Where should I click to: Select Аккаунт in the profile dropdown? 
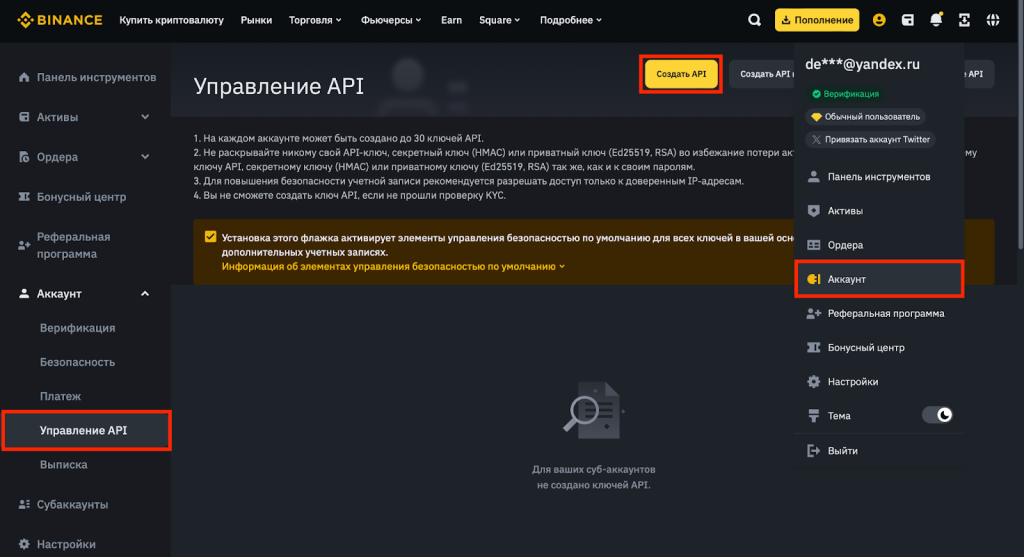[x=879, y=279]
